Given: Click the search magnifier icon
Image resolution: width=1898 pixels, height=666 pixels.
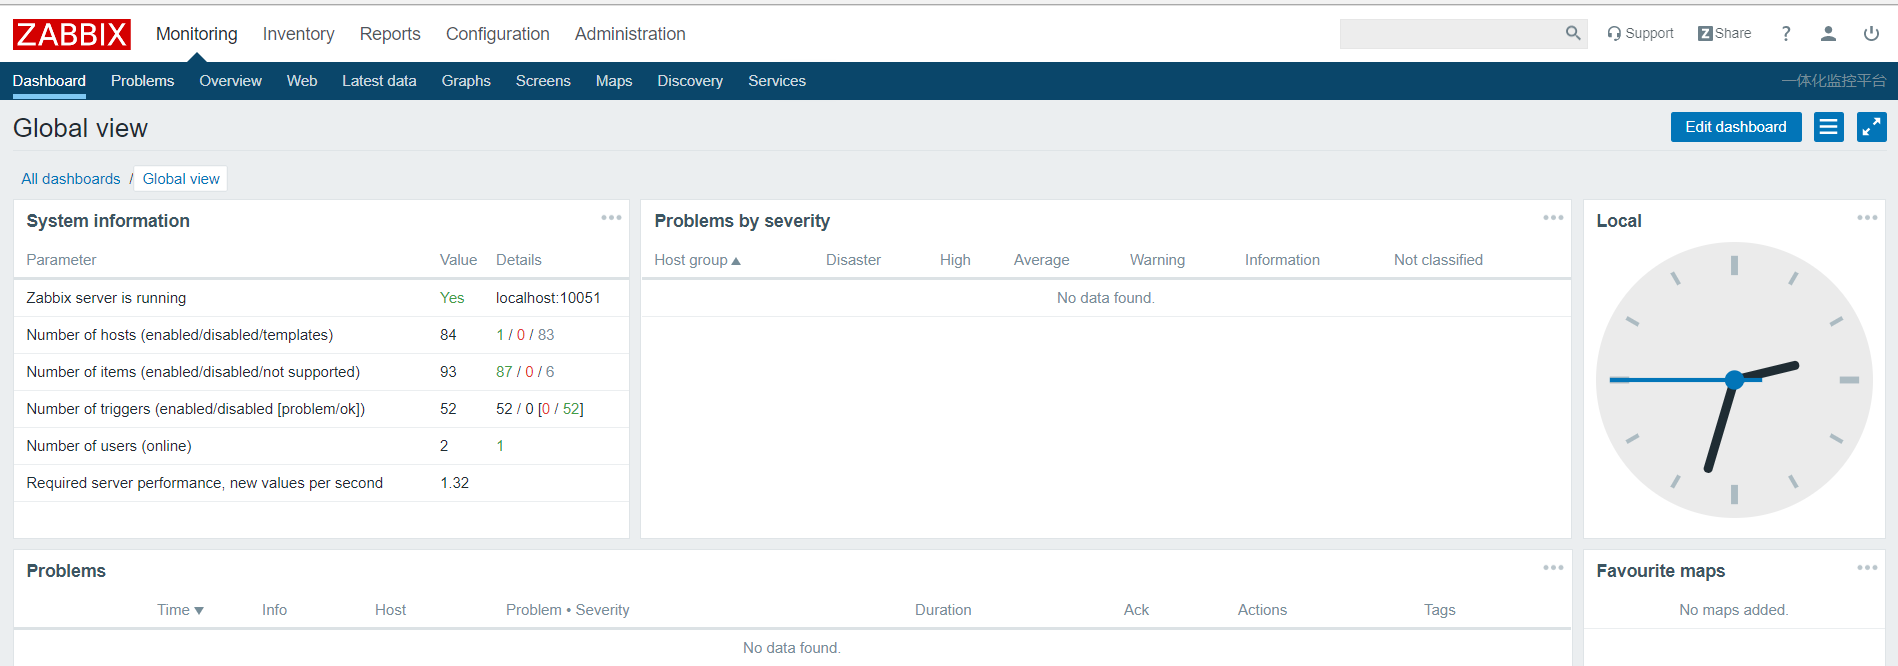Looking at the screenshot, I should tap(1572, 33).
